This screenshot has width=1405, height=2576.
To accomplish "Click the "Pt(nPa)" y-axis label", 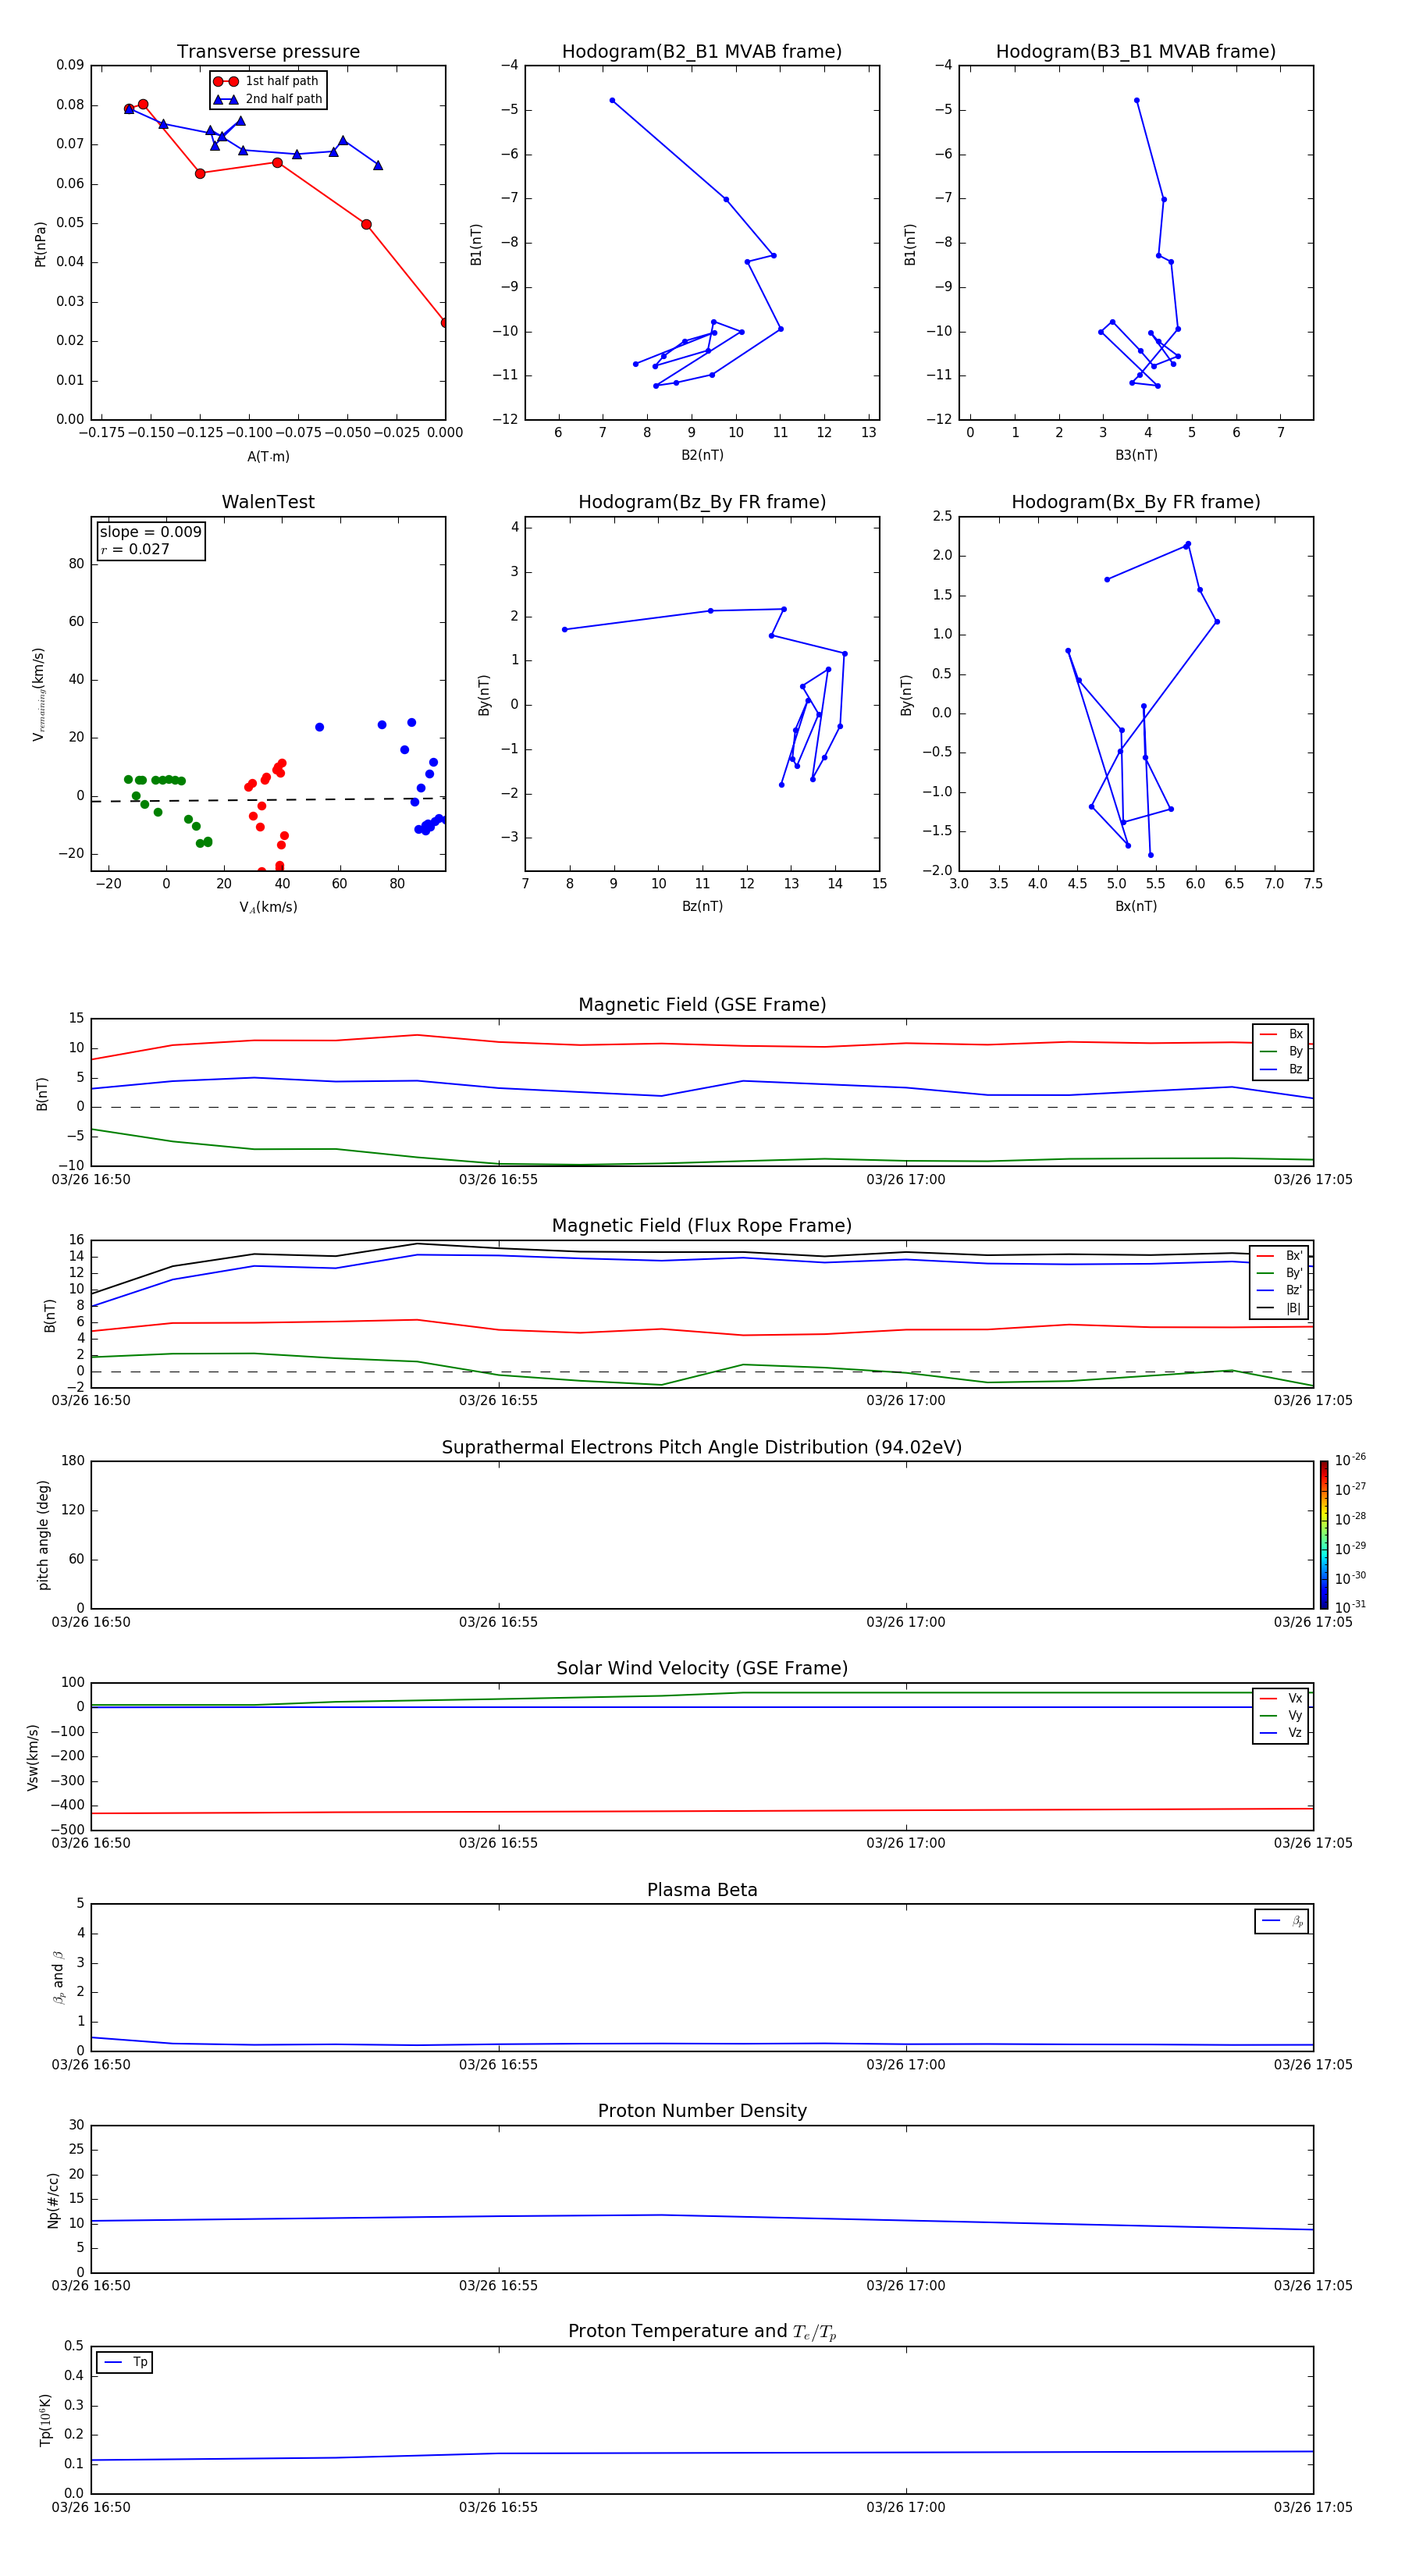I will [x=40, y=244].
